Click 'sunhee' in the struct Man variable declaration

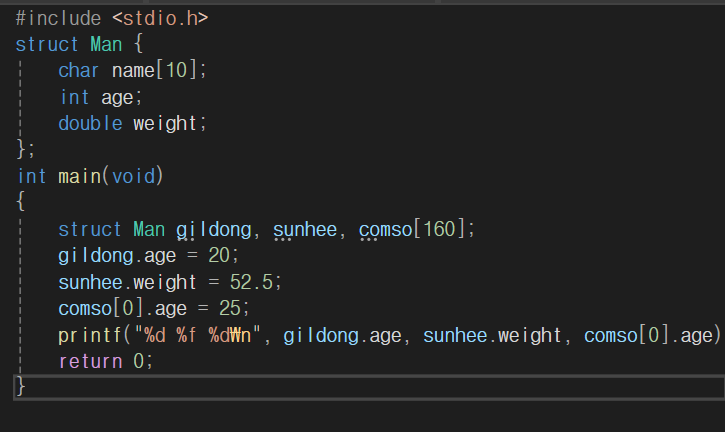pyautogui.click(x=305, y=230)
